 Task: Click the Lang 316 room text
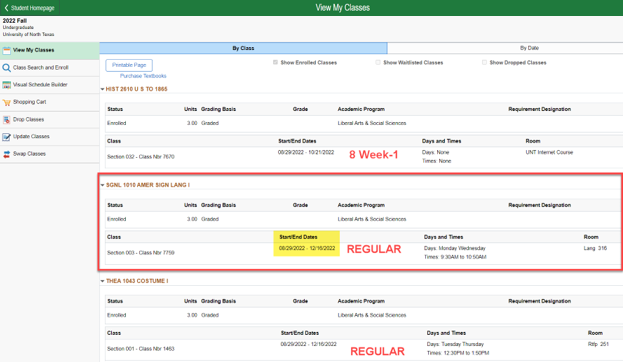595,248
